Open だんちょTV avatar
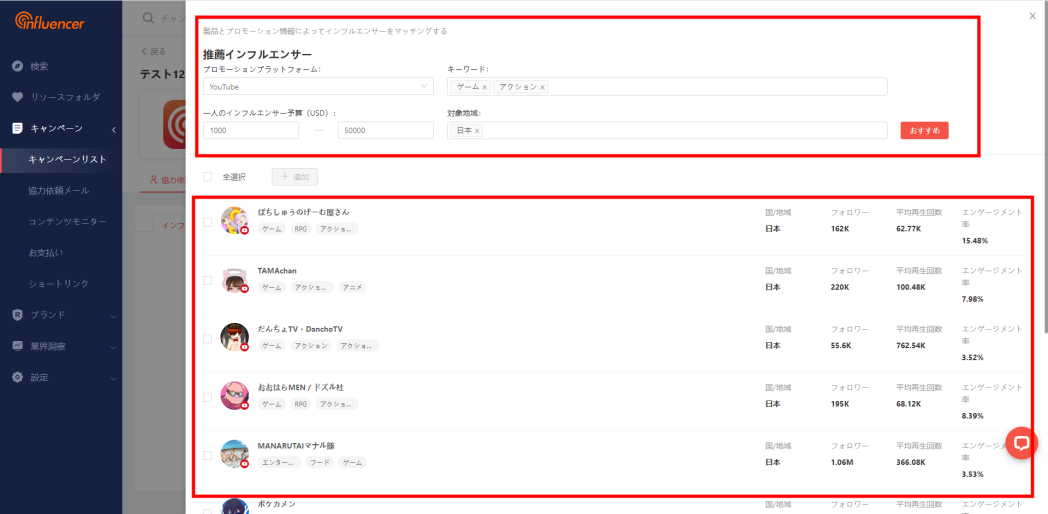 [235, 338]
